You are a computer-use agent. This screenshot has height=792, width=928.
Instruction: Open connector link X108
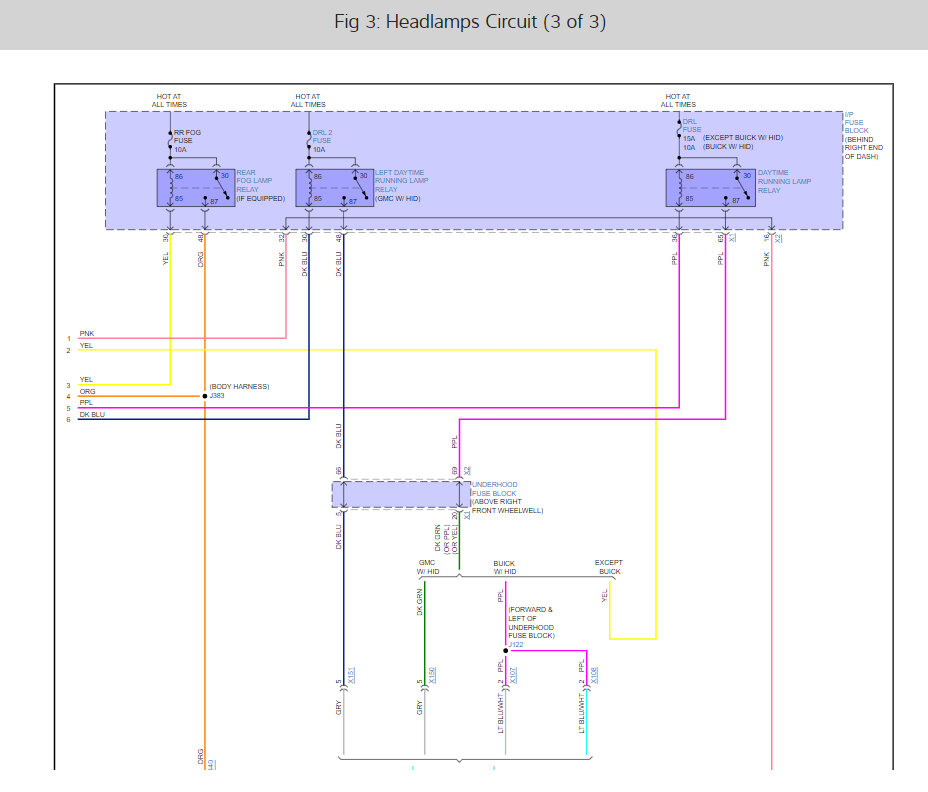click(x=594, y=675)
